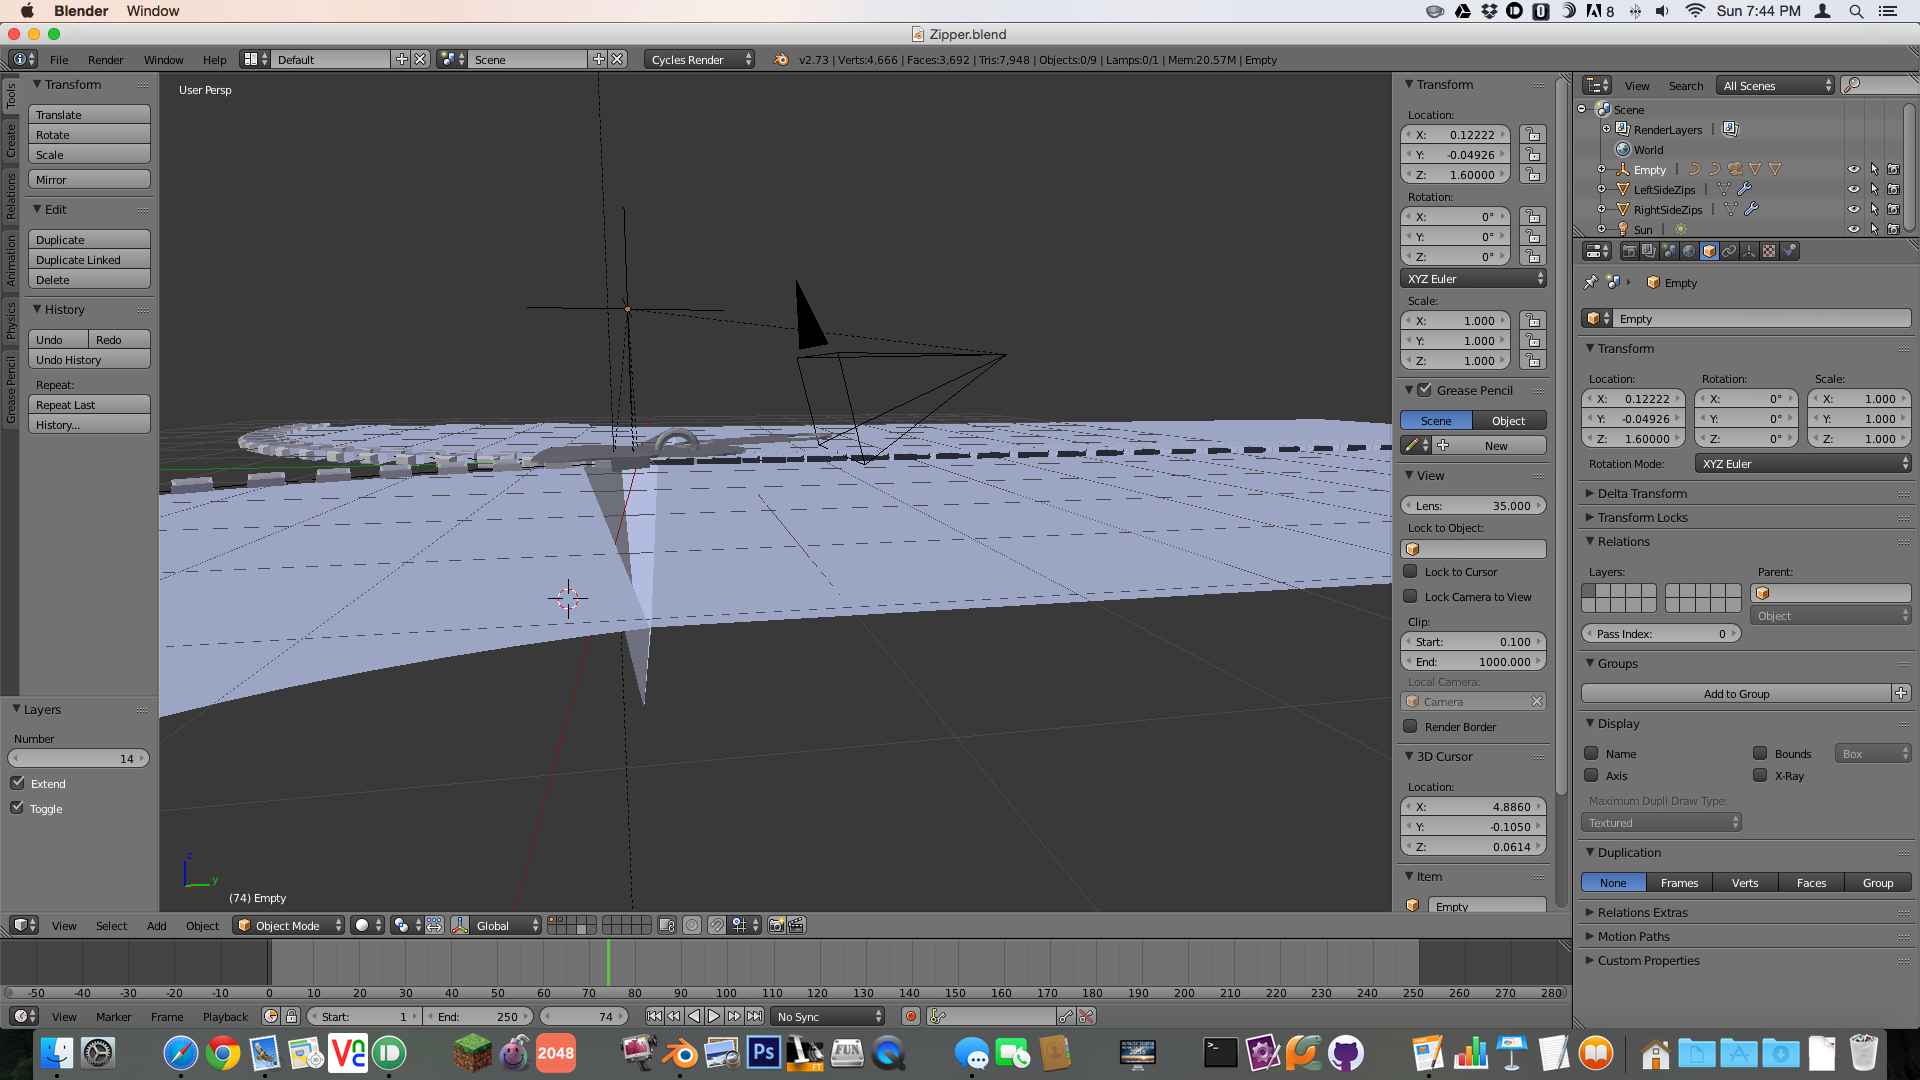
Task: Uncheck the Extend checkbox in Layers
Action: [17, 784]
